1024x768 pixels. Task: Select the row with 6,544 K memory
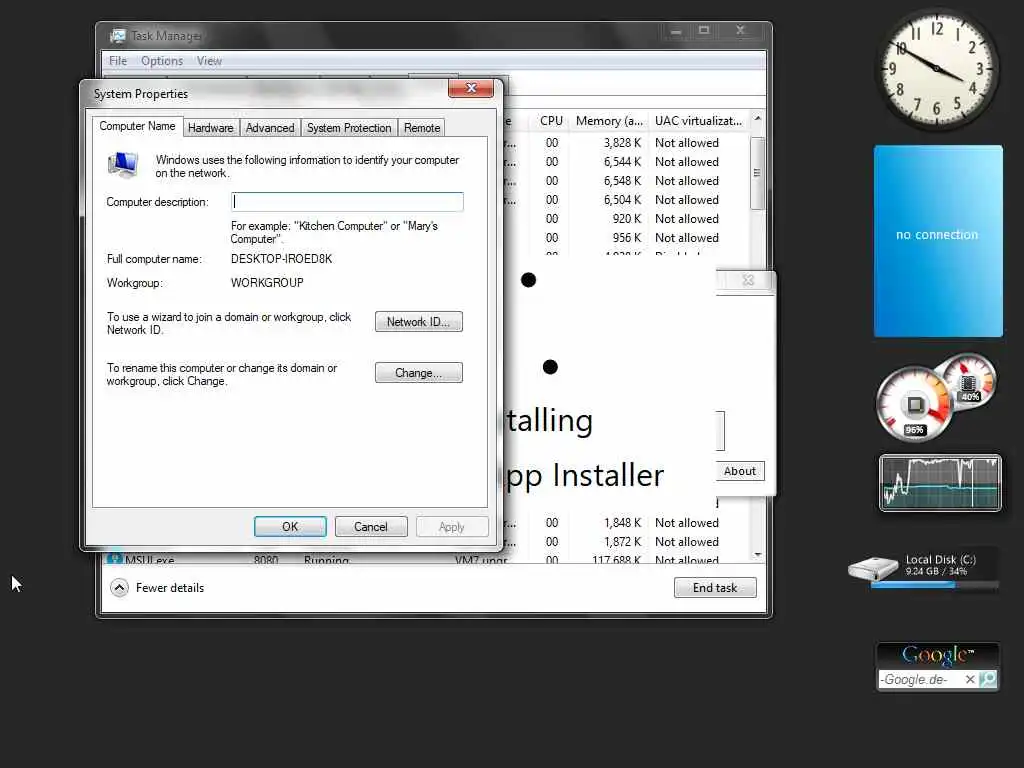(627, 161)
